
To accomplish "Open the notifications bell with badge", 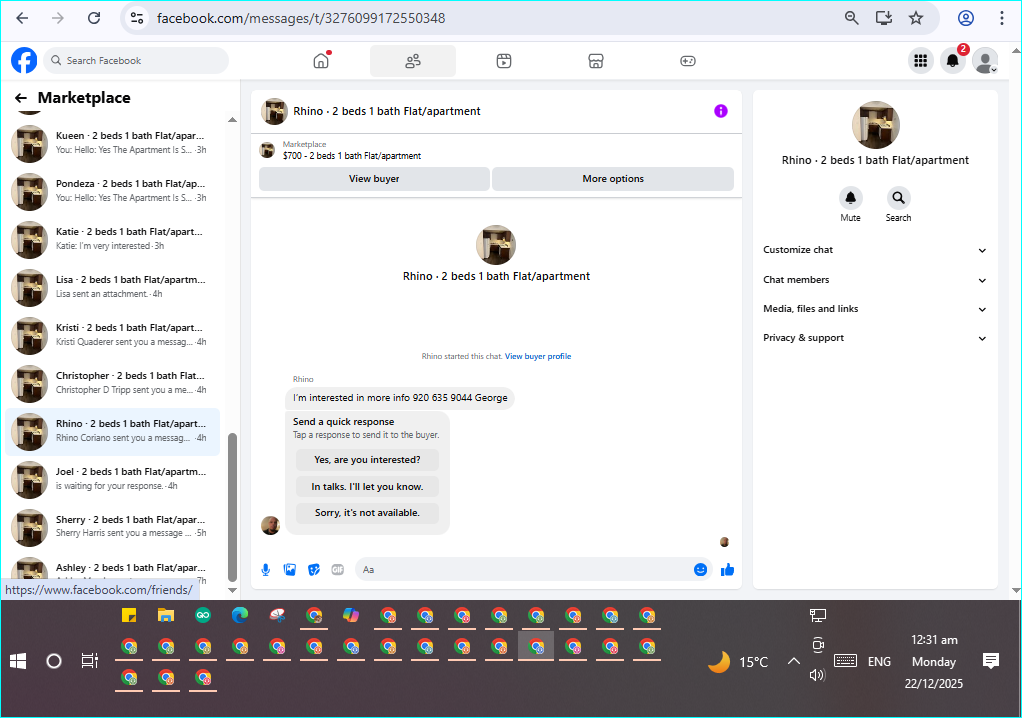I will coord(953,61).
